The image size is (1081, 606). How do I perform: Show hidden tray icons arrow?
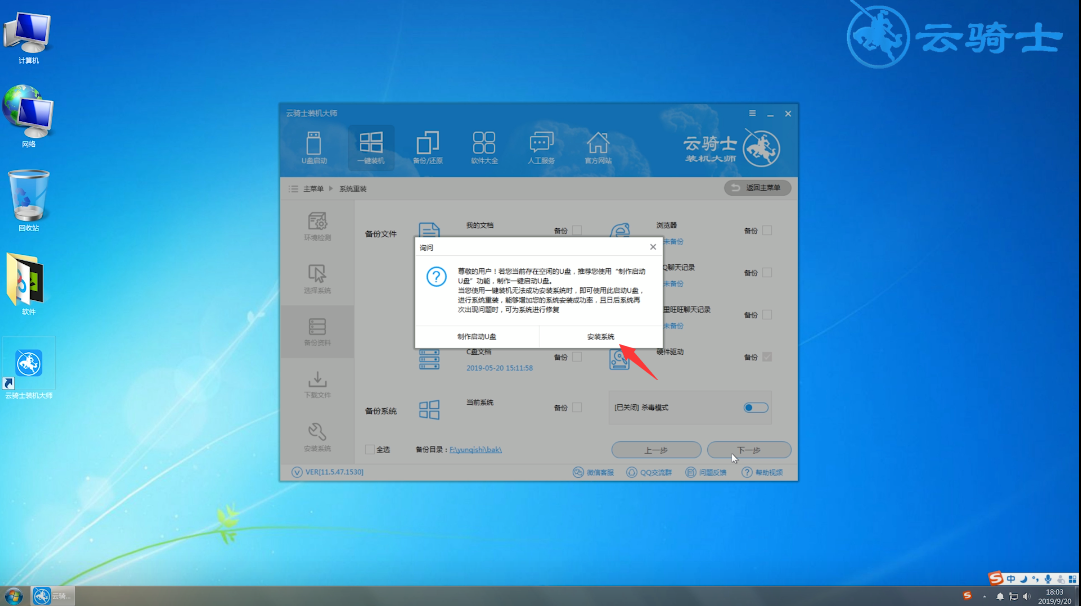984,596
